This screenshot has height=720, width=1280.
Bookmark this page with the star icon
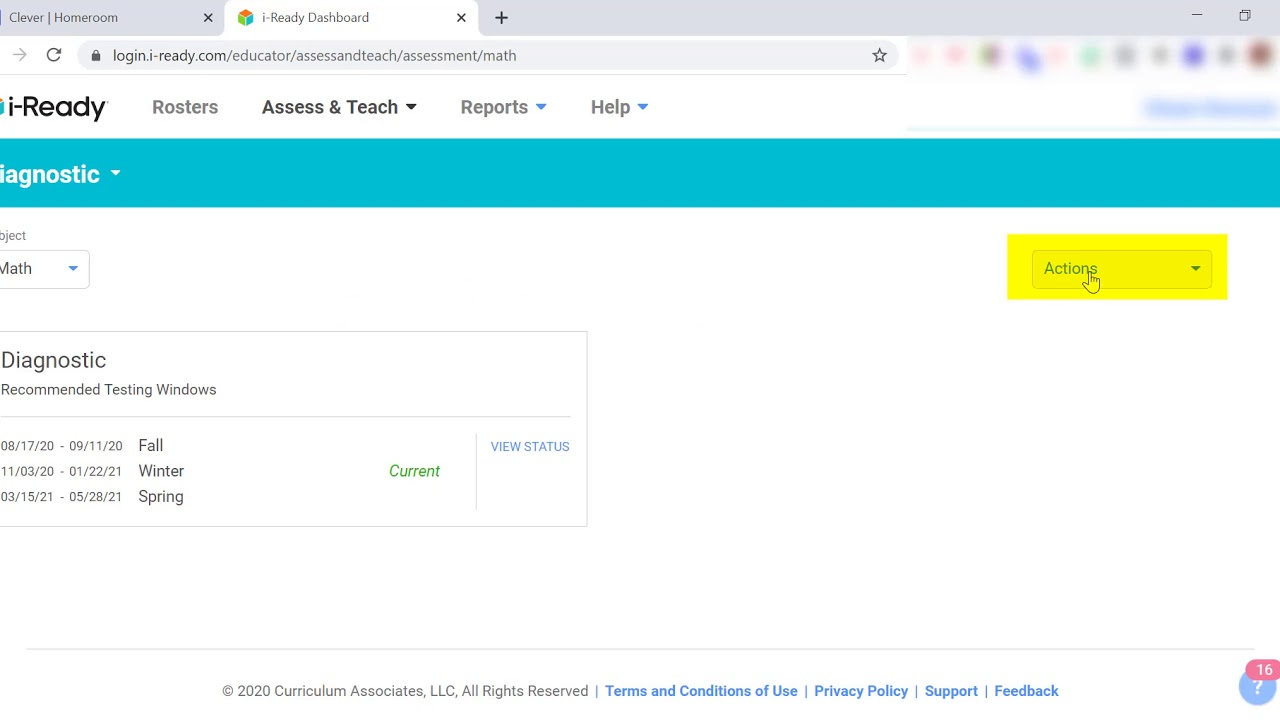pyautogui.click(x=879, y=55)
